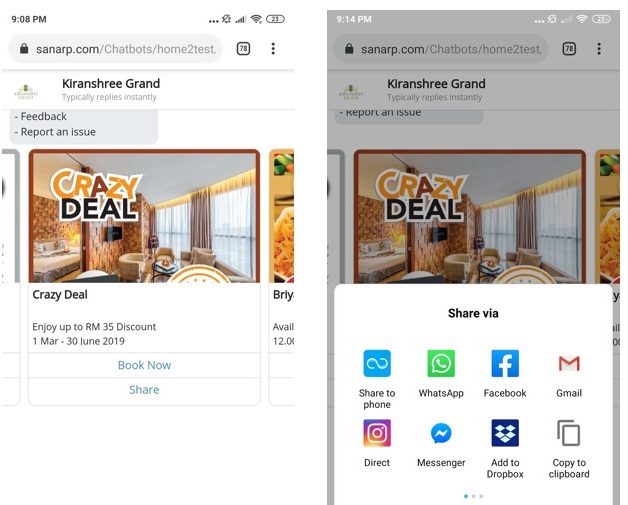Tap the tab count button in 9:14 PM screen
Image resolution: width=628 pixels, height=505 pixels.
568,49
